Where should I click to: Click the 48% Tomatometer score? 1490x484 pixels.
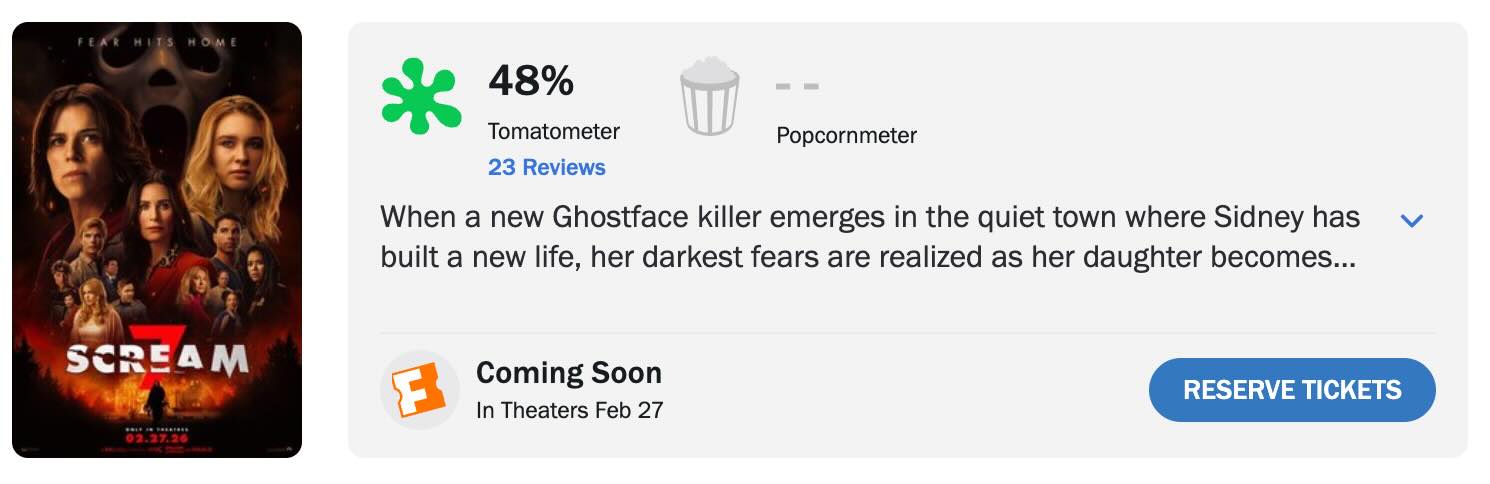point(531,81)
